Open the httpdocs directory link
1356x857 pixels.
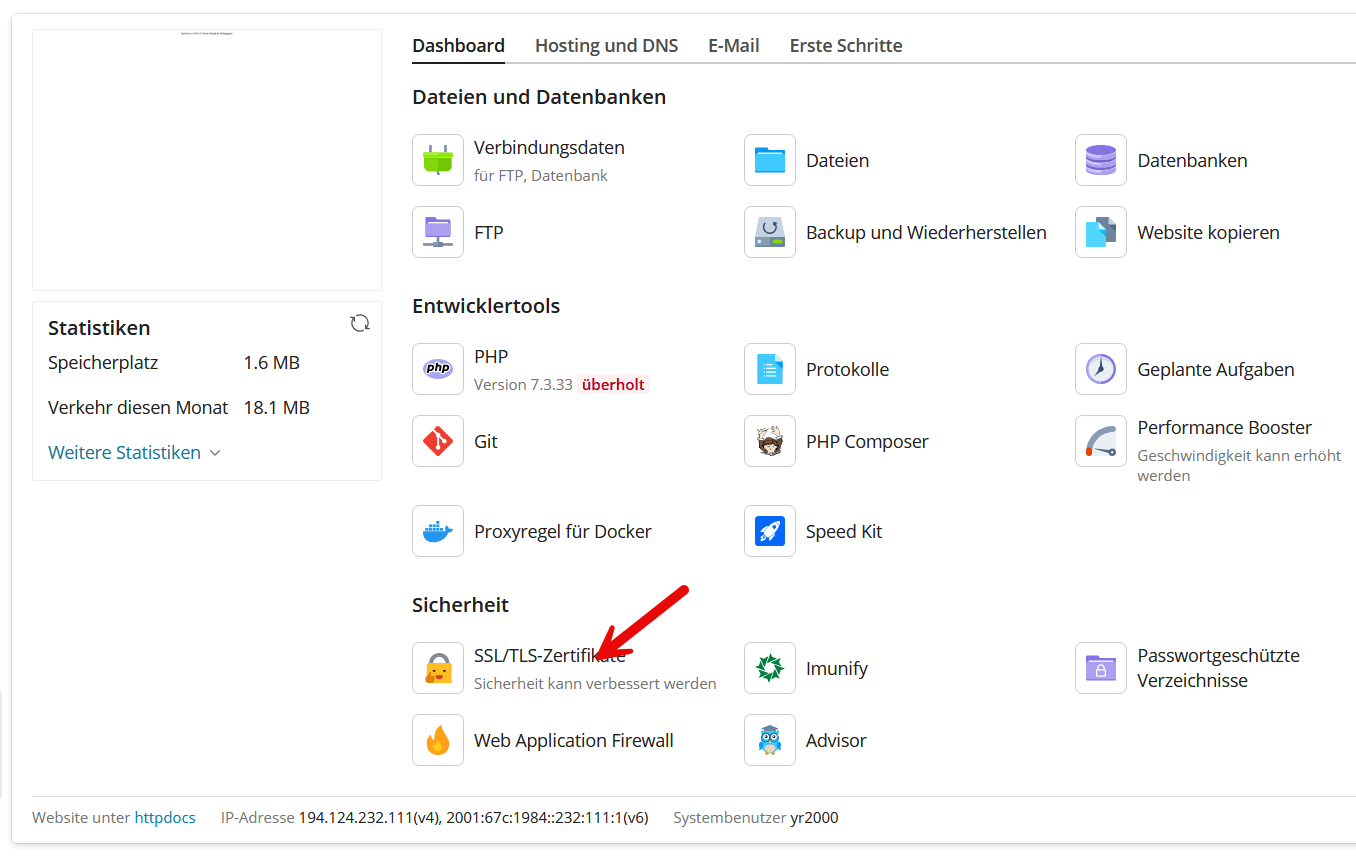[165, 818]
